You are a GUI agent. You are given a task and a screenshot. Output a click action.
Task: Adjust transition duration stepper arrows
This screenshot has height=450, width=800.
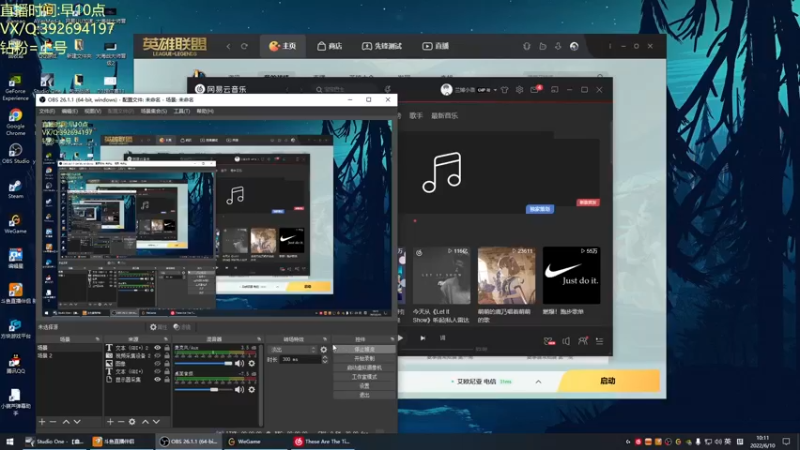click(324, 360)
